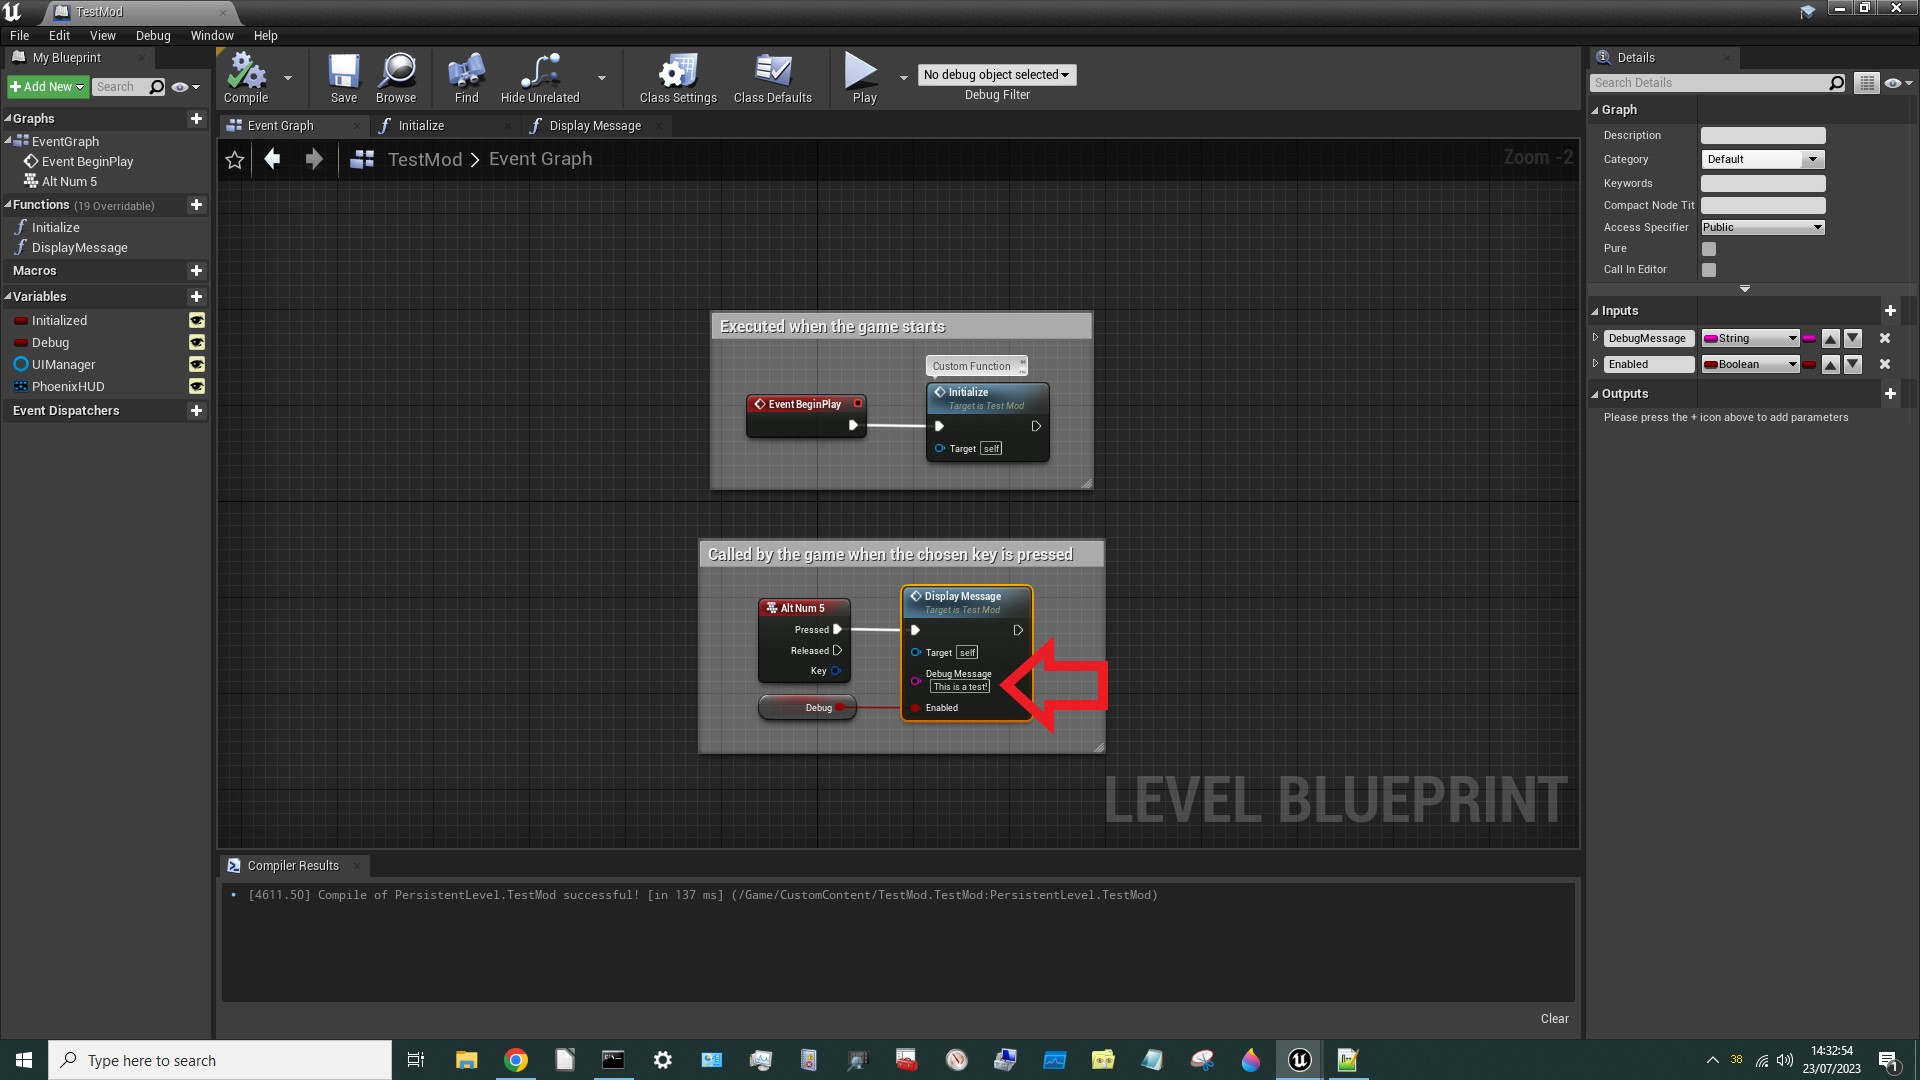The height and width of the screenshot is (1080, 1920).
Task: Click the search icon in Details panel
Action: click(1836, 83)
